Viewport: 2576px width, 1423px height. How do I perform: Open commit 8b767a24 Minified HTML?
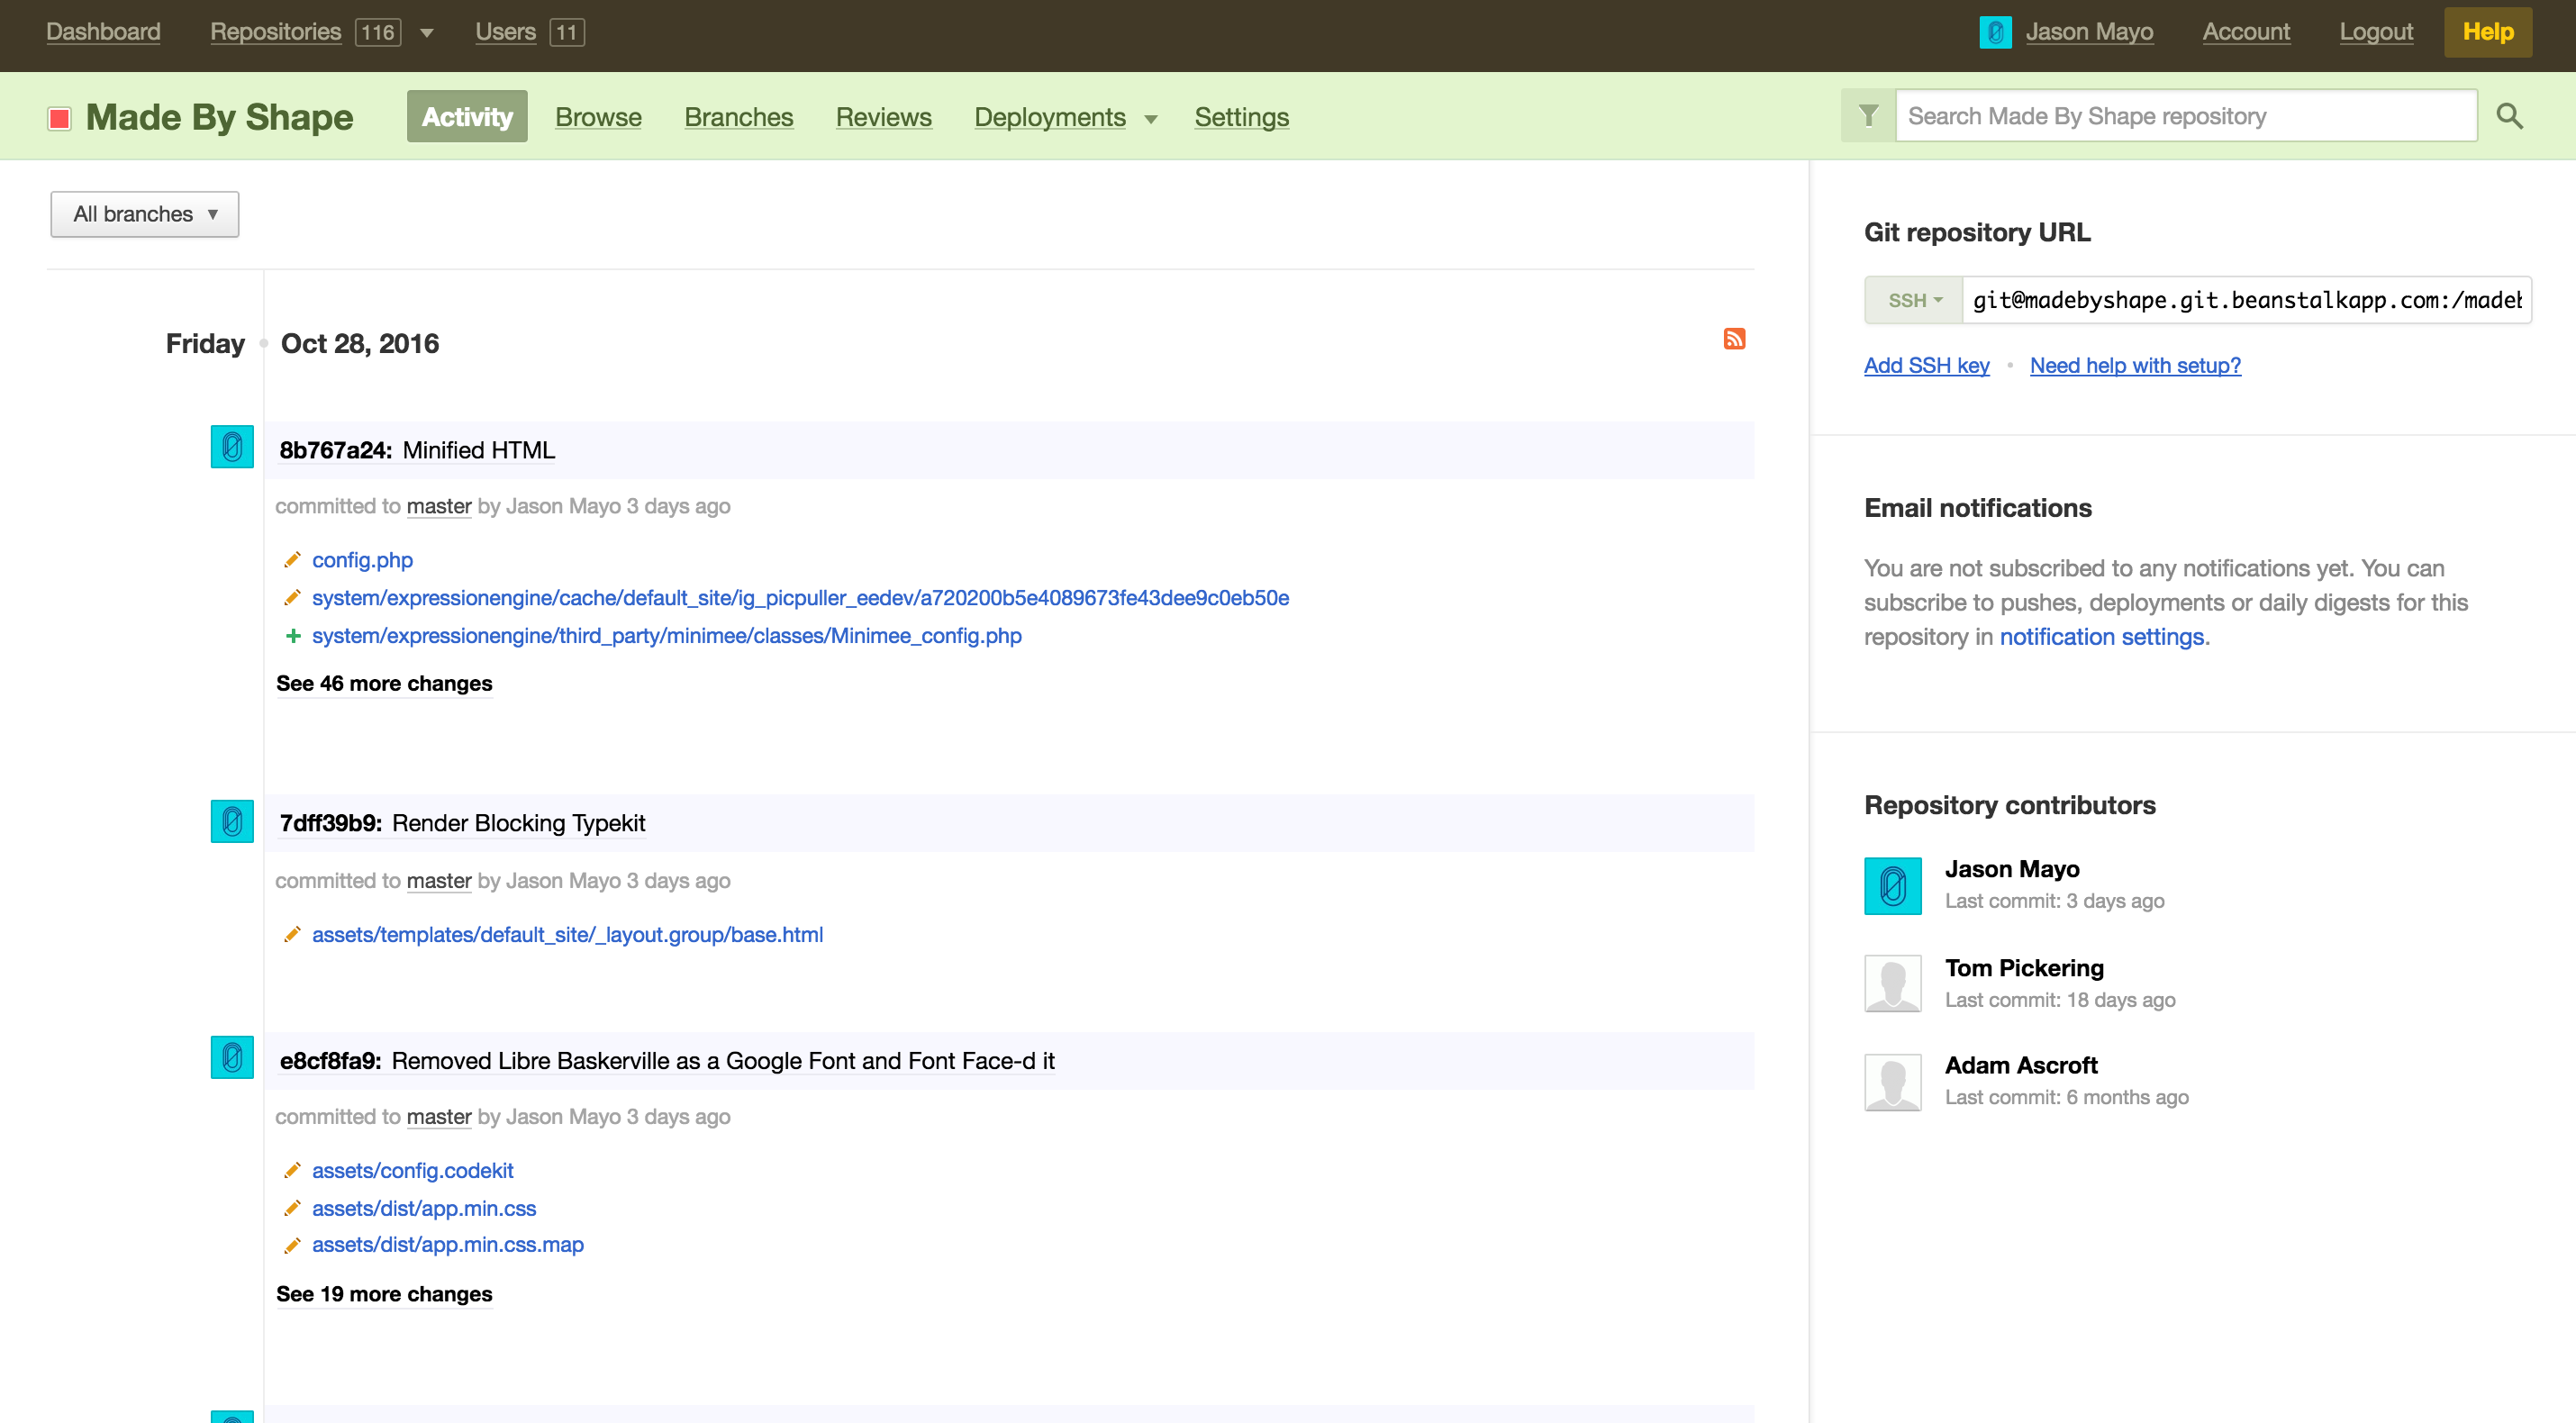click(417, 450)
